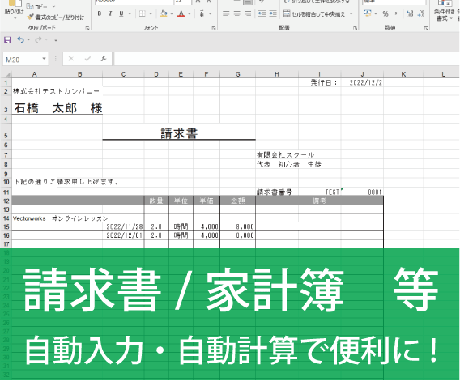
Task: Select column K header
Action: tap(404, 74)
